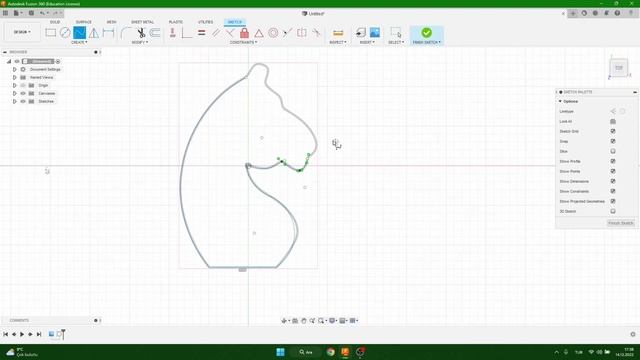Toggle Sketch Grid checkbox

point(613,131)
